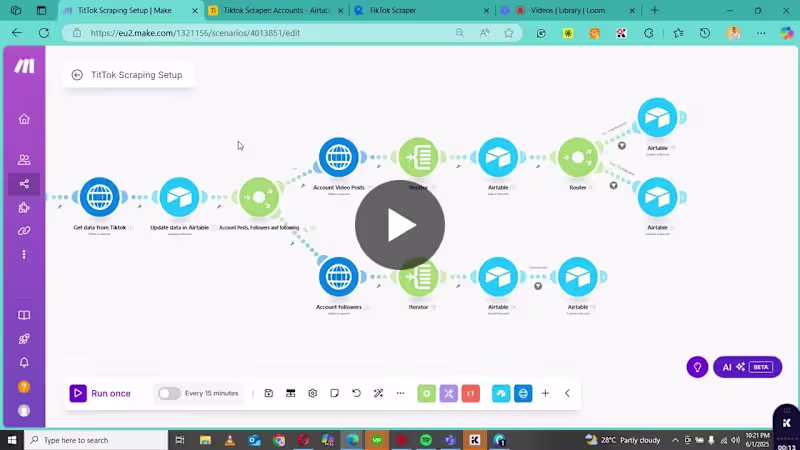Open filter between the bottom two Airtable modules

[x=538, y=286]
